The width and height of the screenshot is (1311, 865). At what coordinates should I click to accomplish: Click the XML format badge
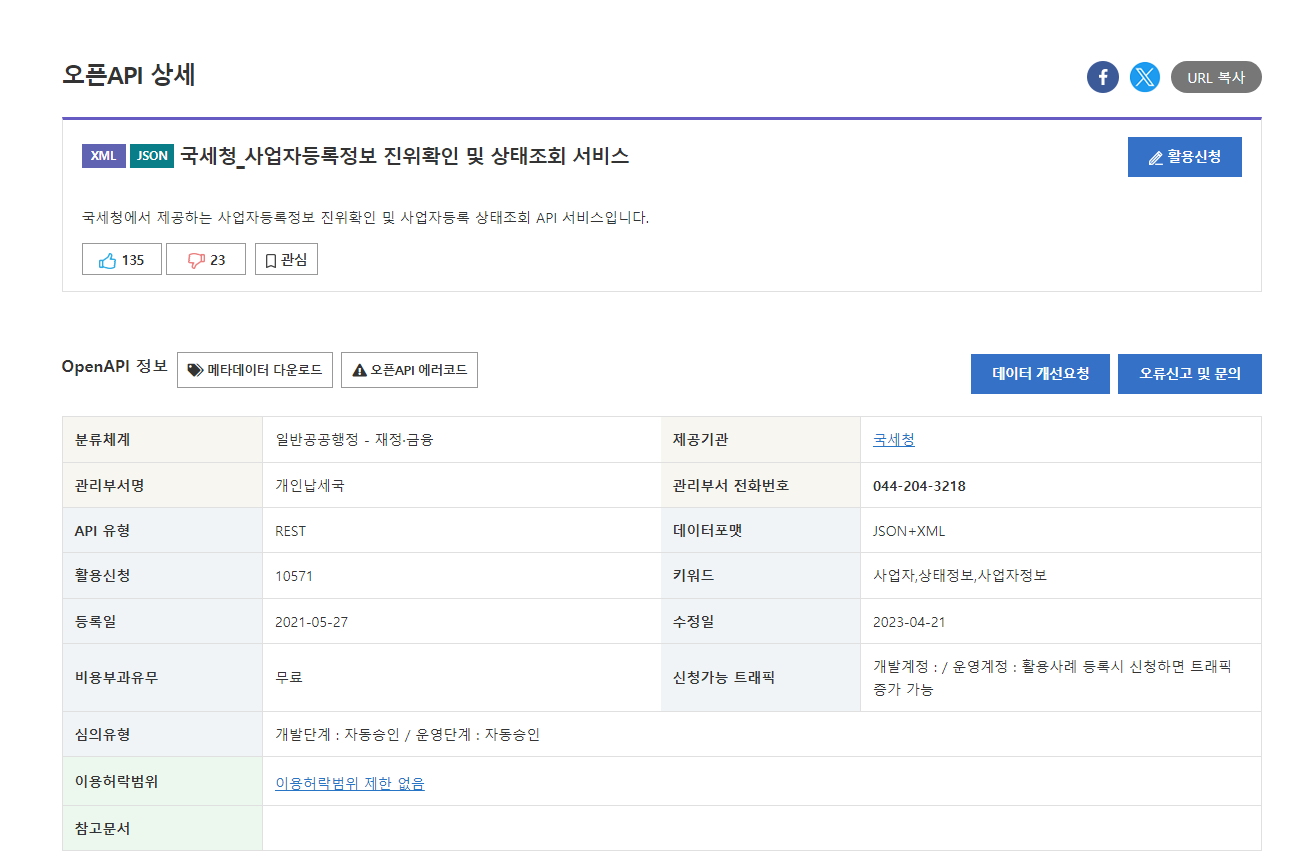point(104,156)
